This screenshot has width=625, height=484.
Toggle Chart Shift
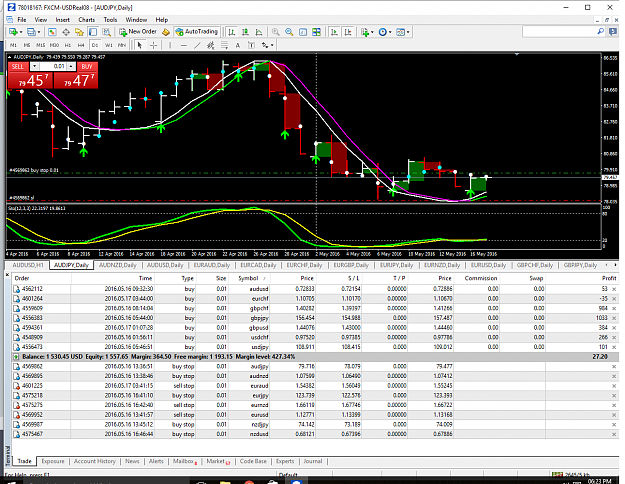(x=348, y=32)
